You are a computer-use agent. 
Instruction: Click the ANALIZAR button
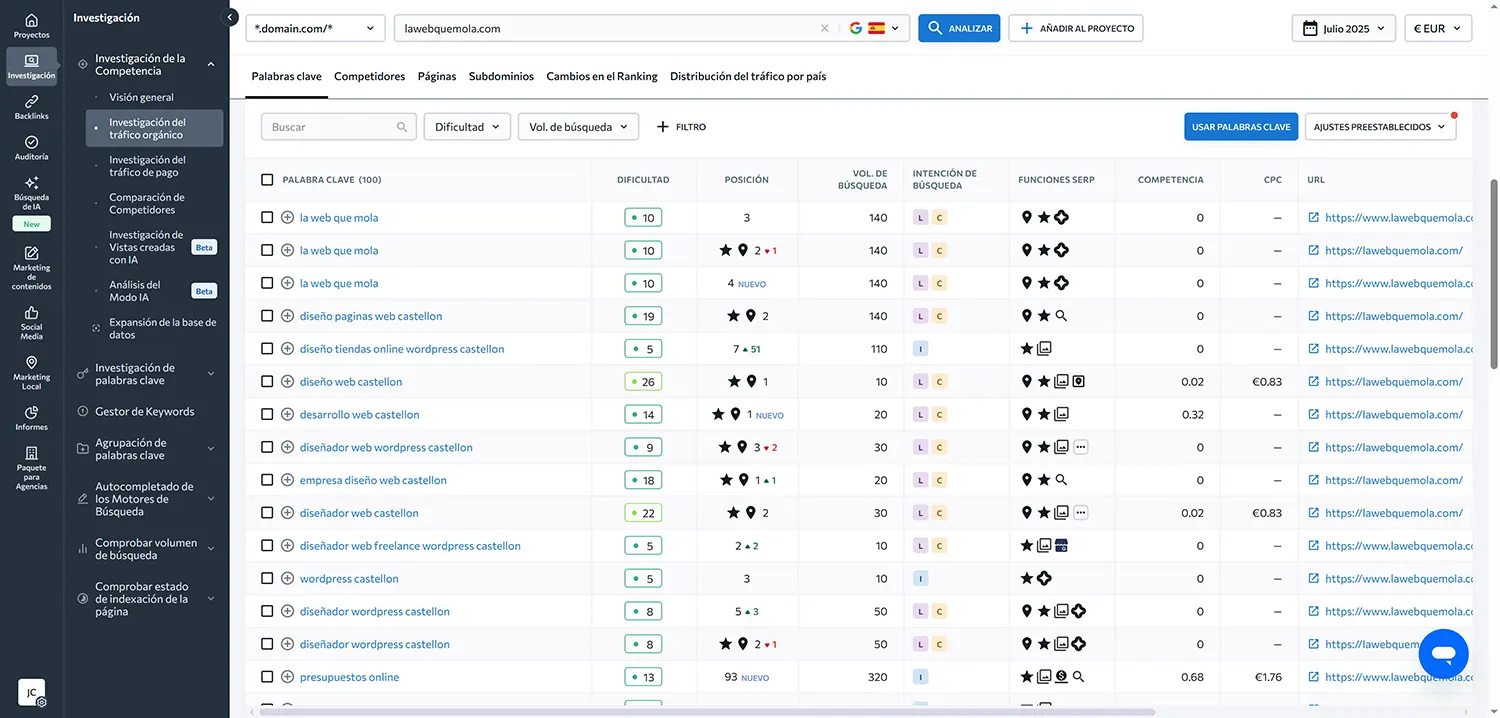pyautogui.click(x=960, y=29)
